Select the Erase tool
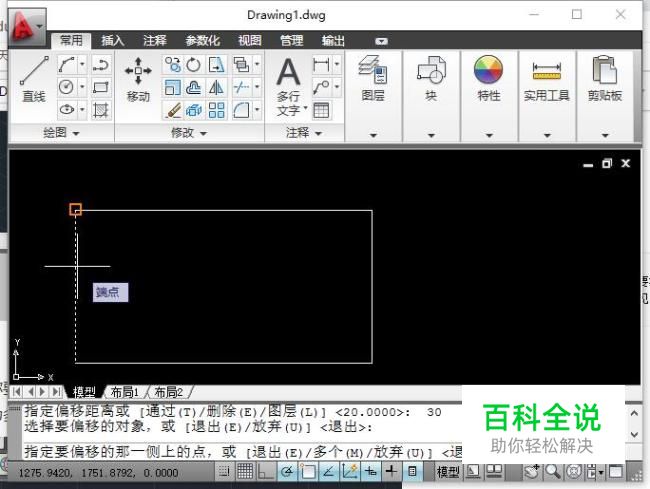The image size is (650, 489). [x=173, y=110]
